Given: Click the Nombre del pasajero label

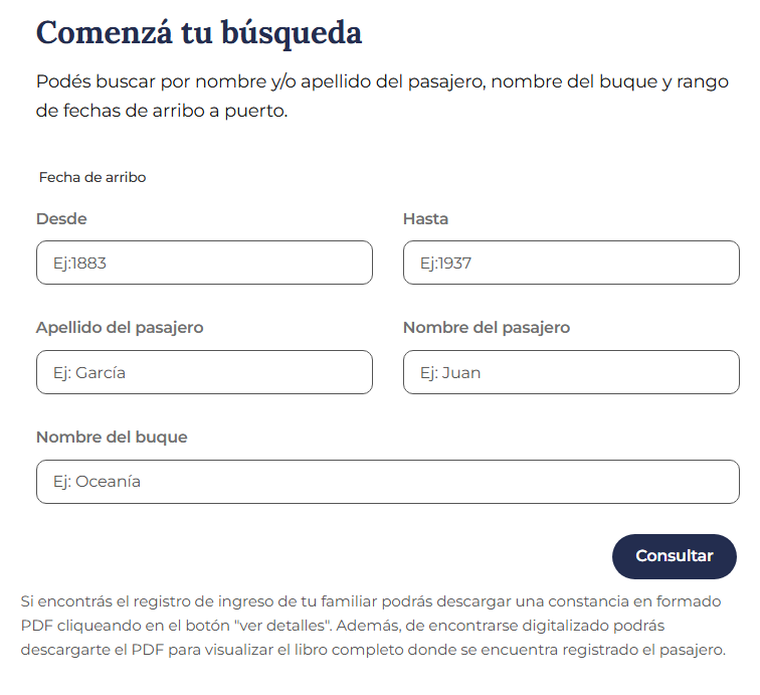Looking at the screenshot, I should 486,328.
